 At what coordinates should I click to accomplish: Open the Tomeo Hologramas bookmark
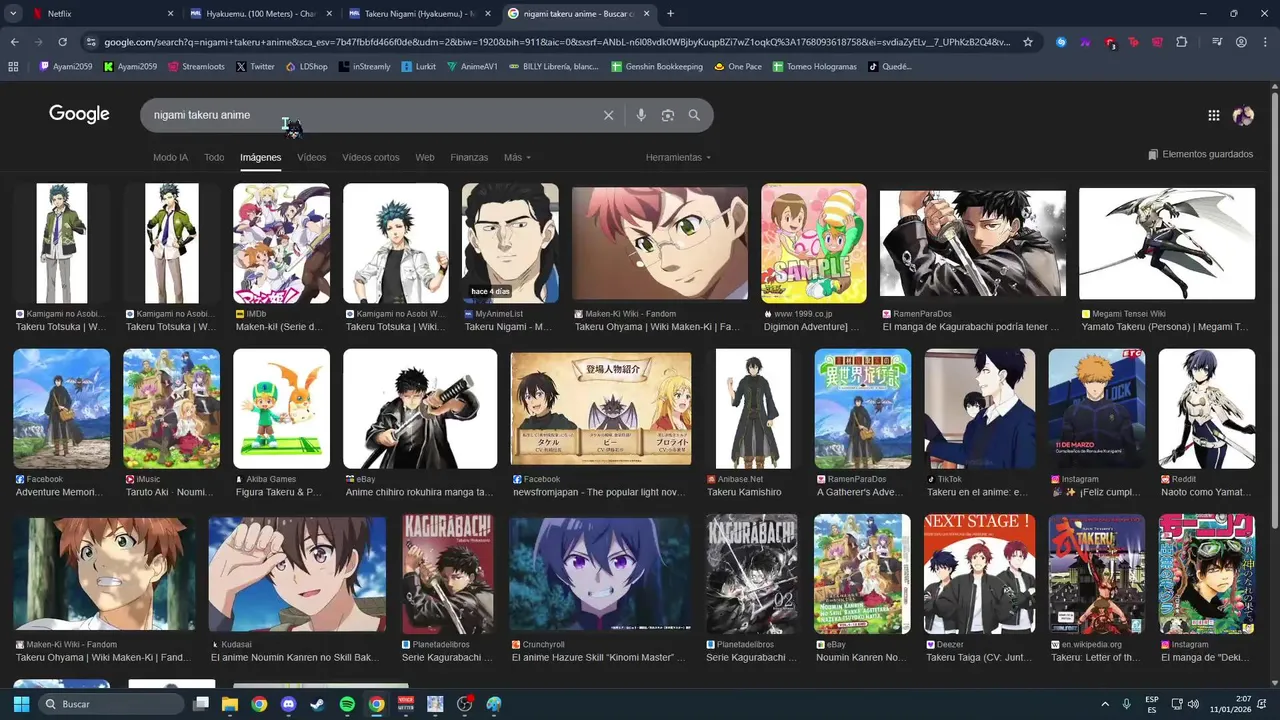[x=814, y=67]
